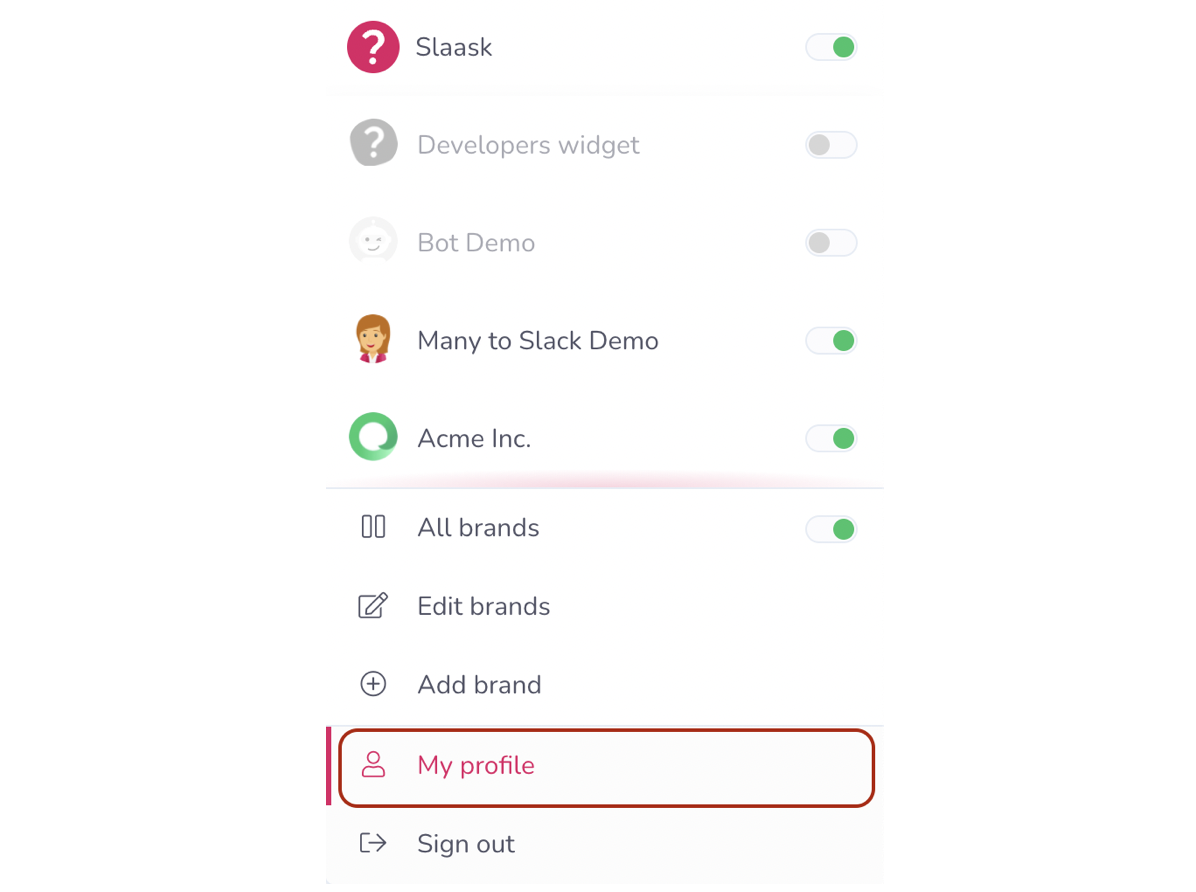The width and height of the screenshot is (1196, 892).
Task: Enable the Developers widget toggle
Action: [832, 145]
